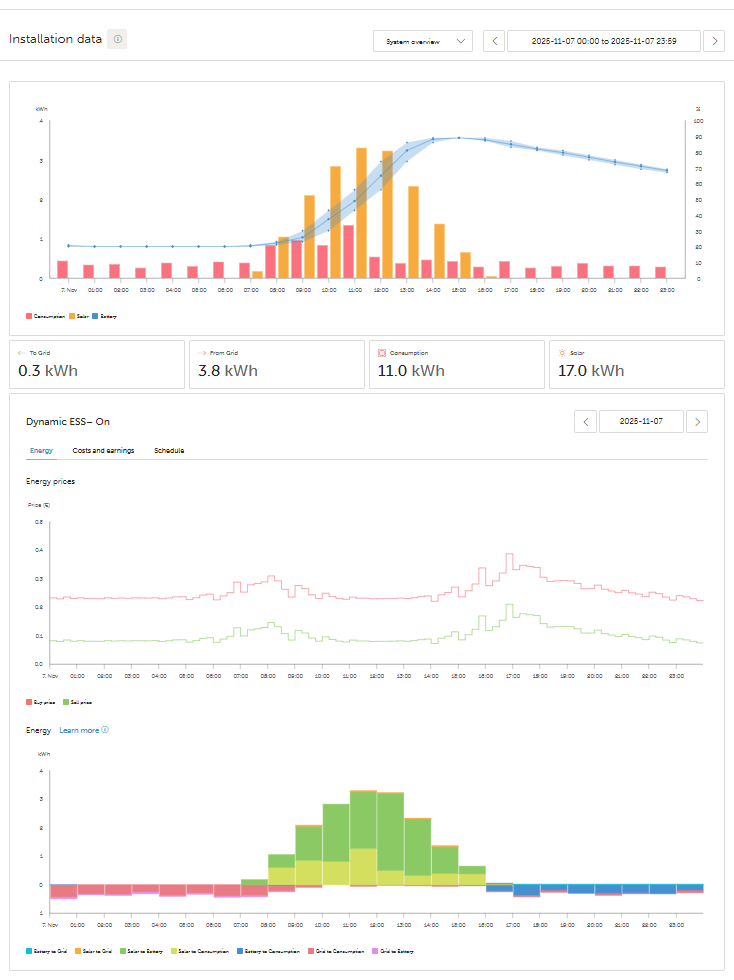Open the Dynamic ESS date picker 2025-11-07
Image resolution: width=734 pixels, height=980 pixels.
(x=641, y=422)
